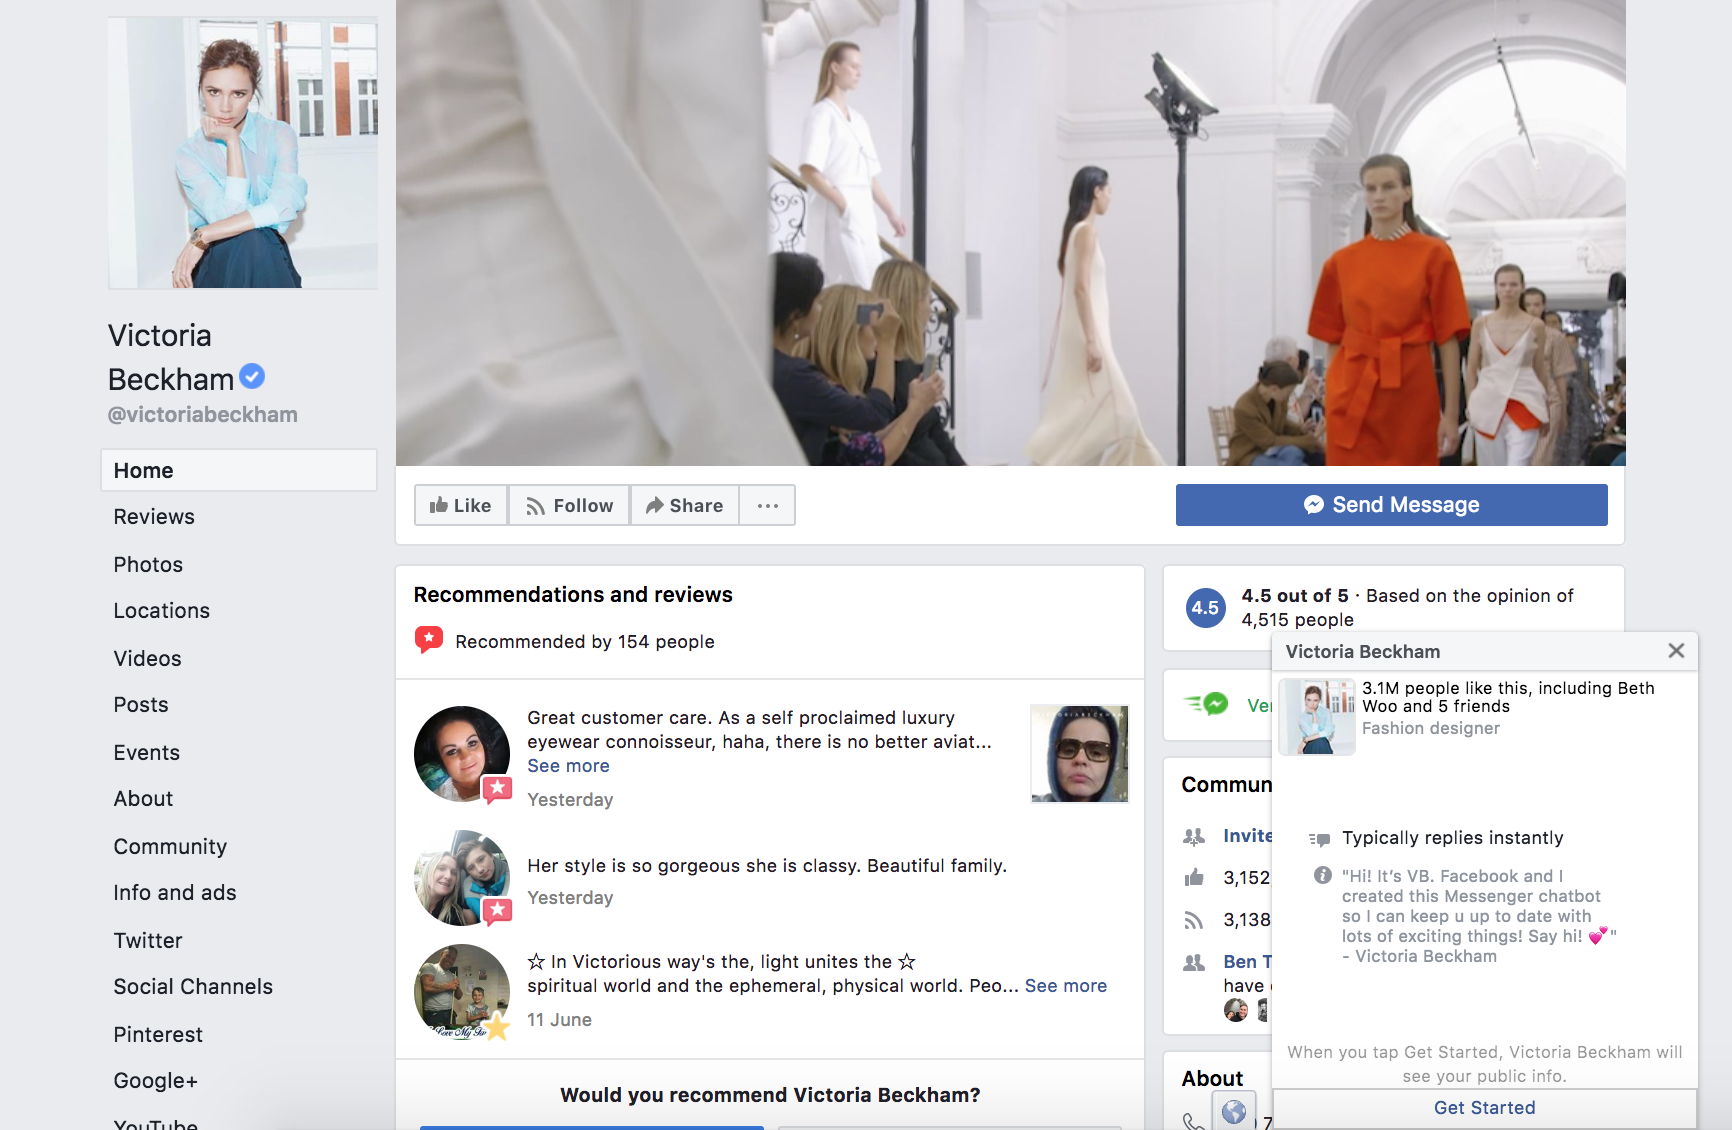This screenshot has width=1732, height=1130.
Task: Click the thumbs-up likes count icon
Action: (x=1194, y=878)
